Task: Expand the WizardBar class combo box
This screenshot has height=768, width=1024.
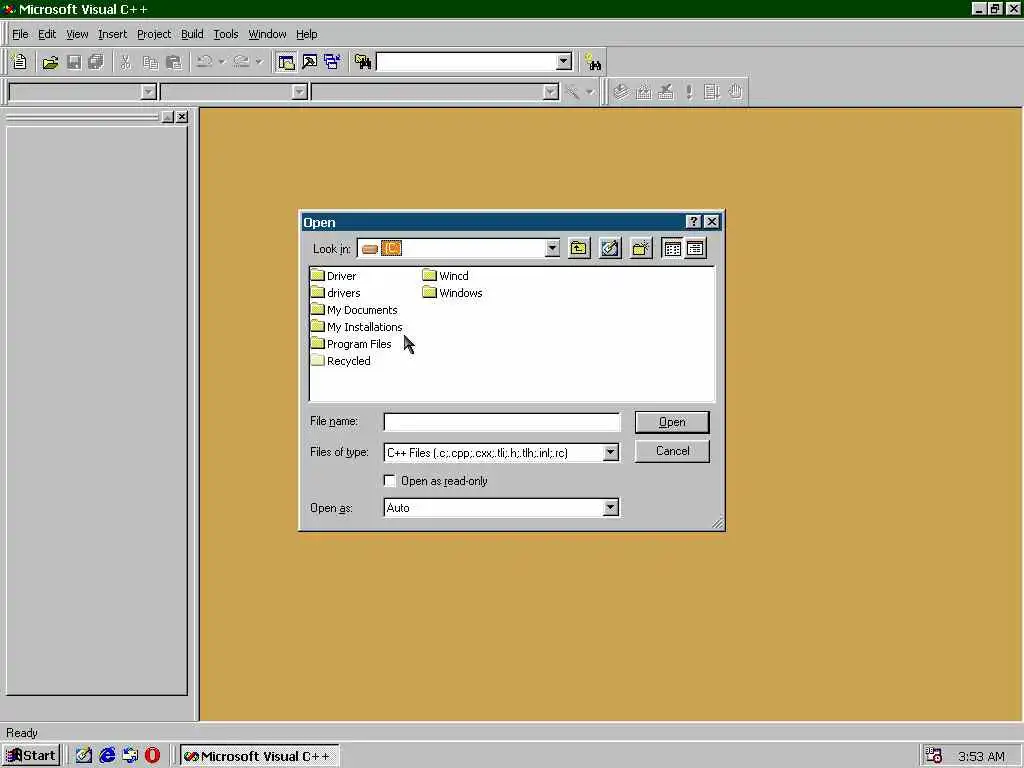Action: 149,92
